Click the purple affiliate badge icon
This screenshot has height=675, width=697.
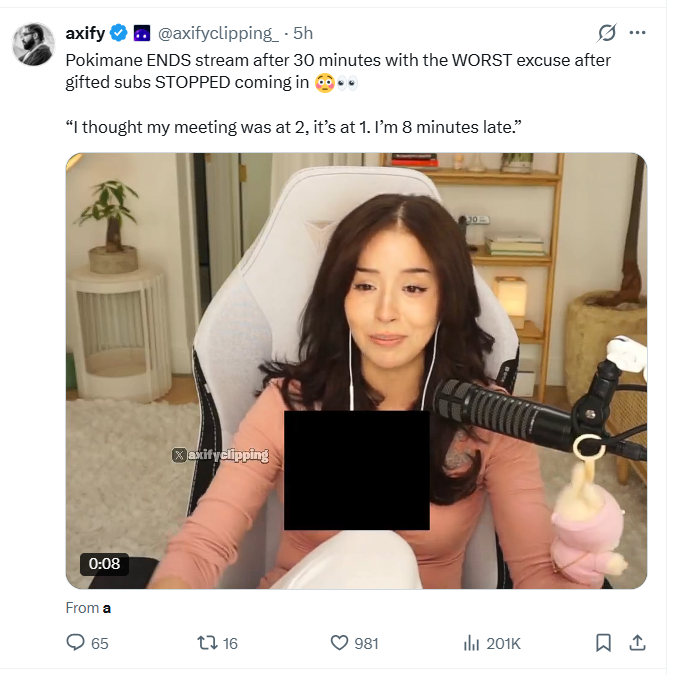[x=142, y=33]
